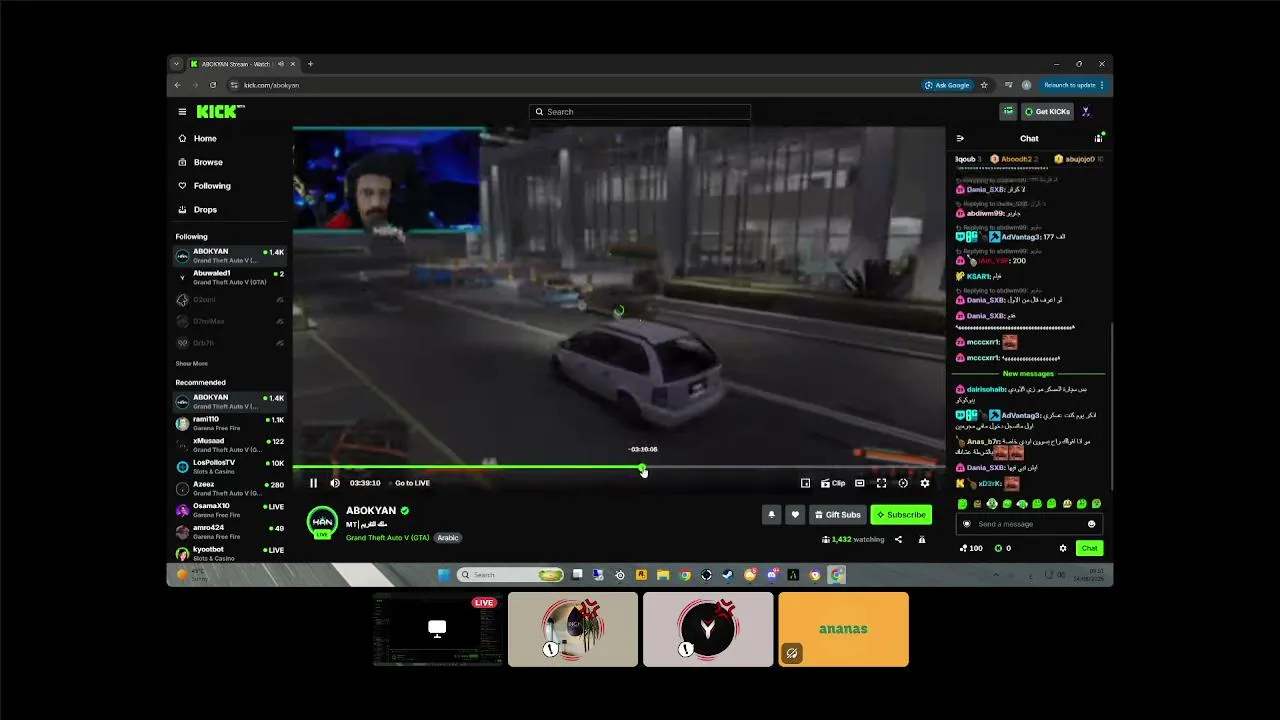Image resolution: width=1280 pixels, height=720 pixels.
Task: Open the sidebar hamburger menu
Action: click(x=182, y=112)
